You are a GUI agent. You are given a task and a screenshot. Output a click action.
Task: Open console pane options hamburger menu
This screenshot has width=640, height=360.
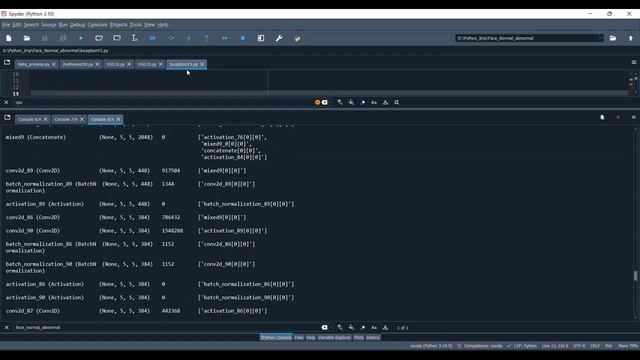click(x=634, y=118)
